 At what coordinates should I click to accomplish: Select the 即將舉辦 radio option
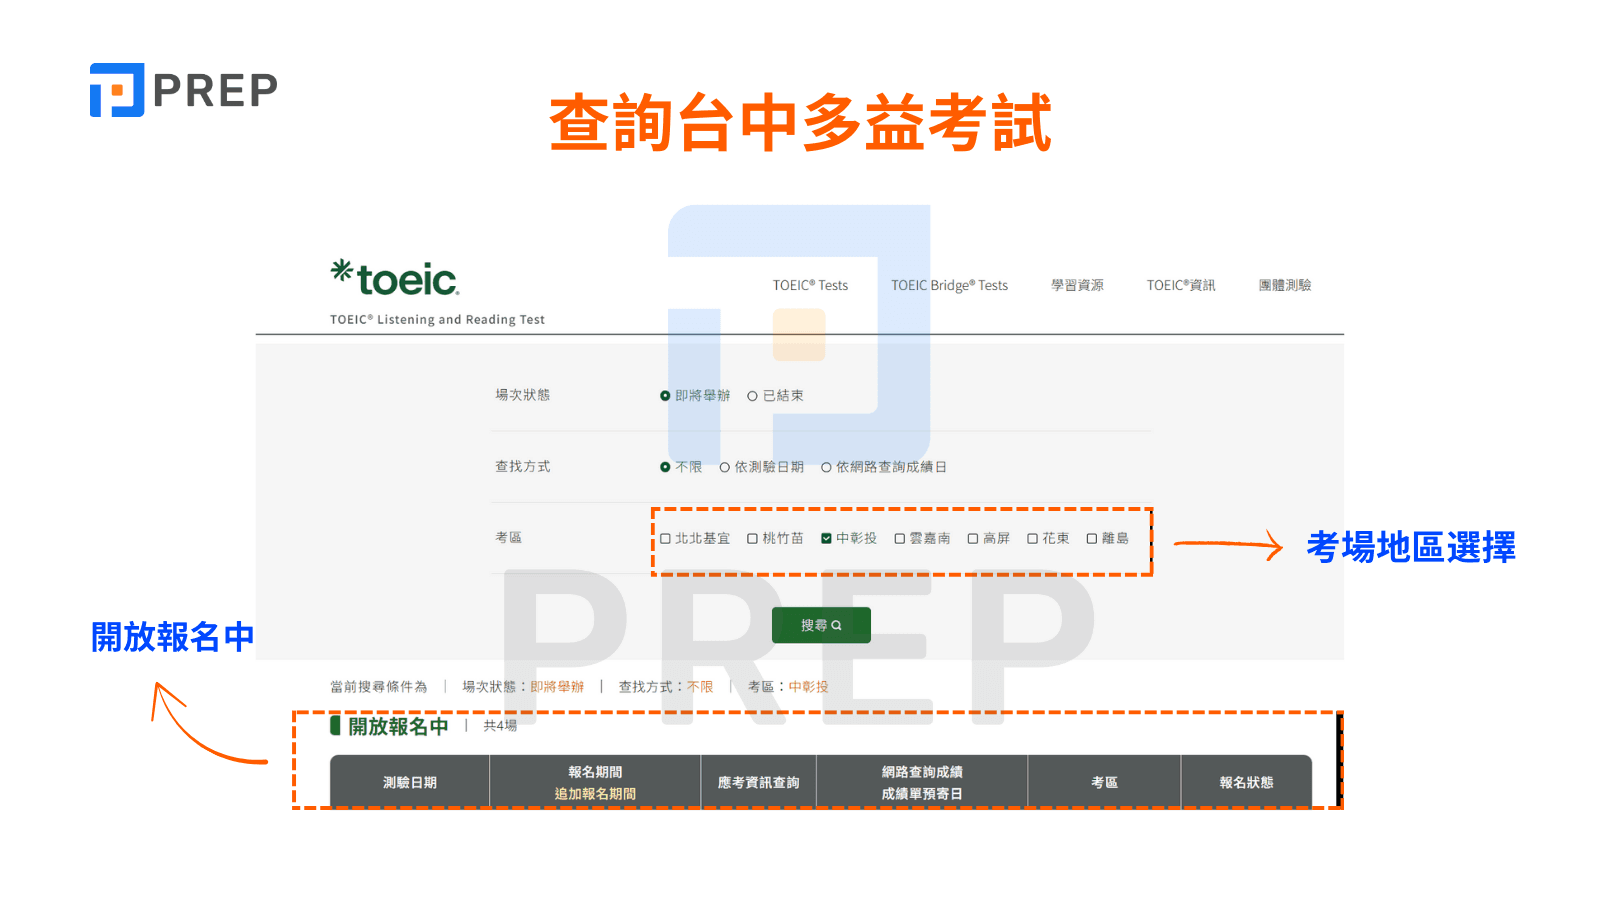tap(665, 396)
